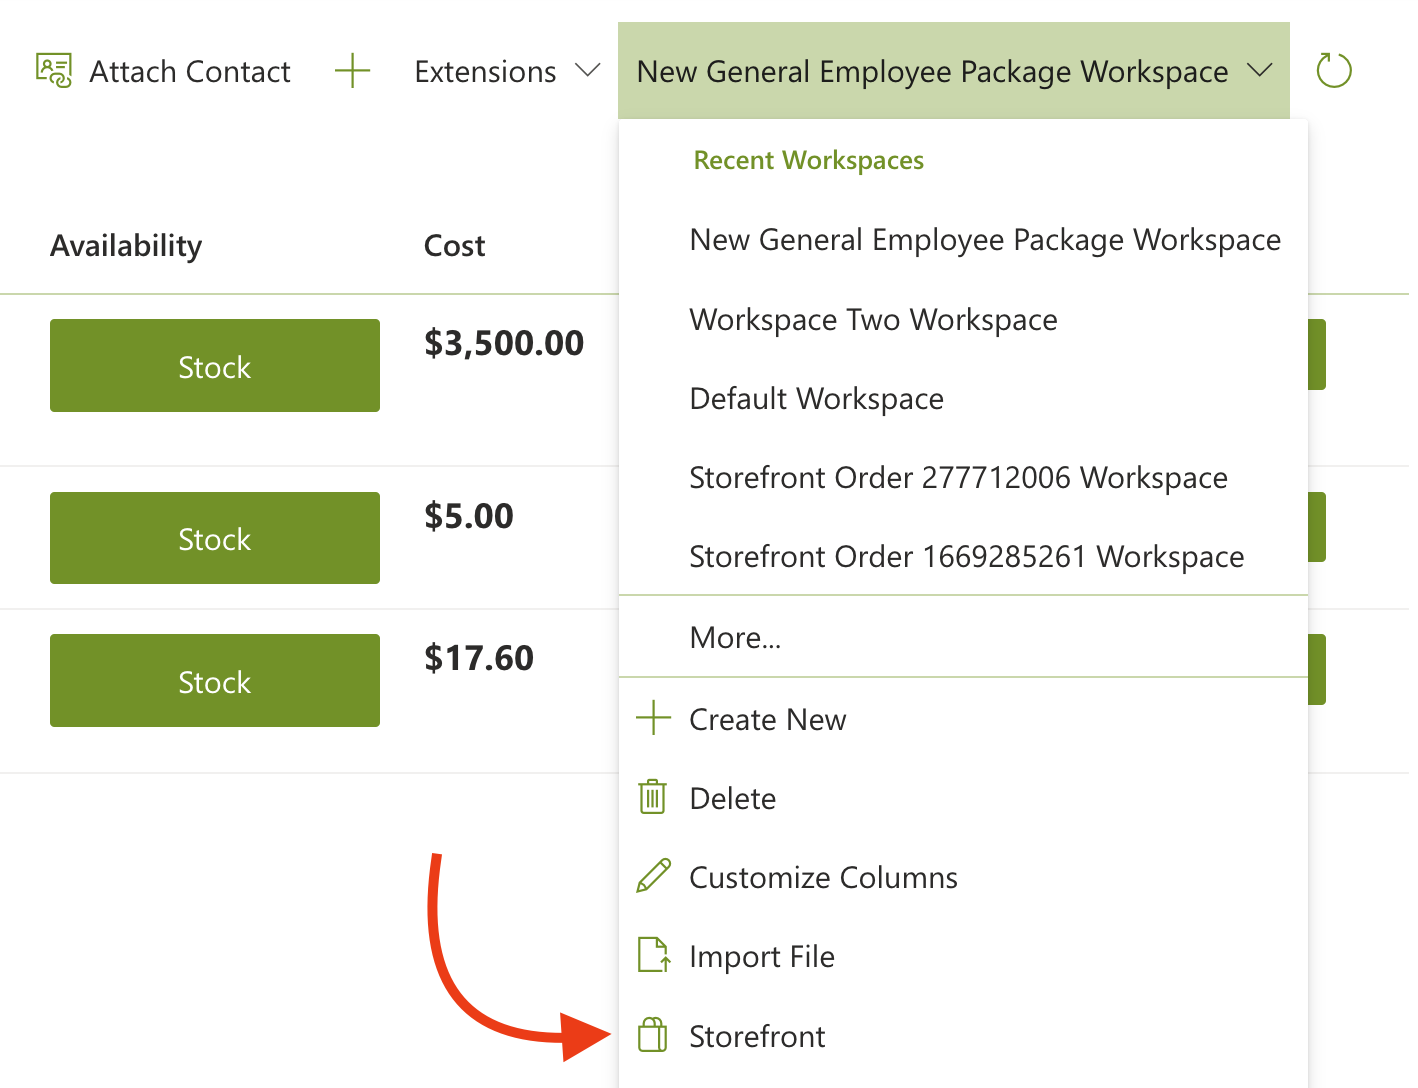Click the Storefront shopping bag icon
This screenshot has width=1418, height=1088.
[x=652, y=1035]
